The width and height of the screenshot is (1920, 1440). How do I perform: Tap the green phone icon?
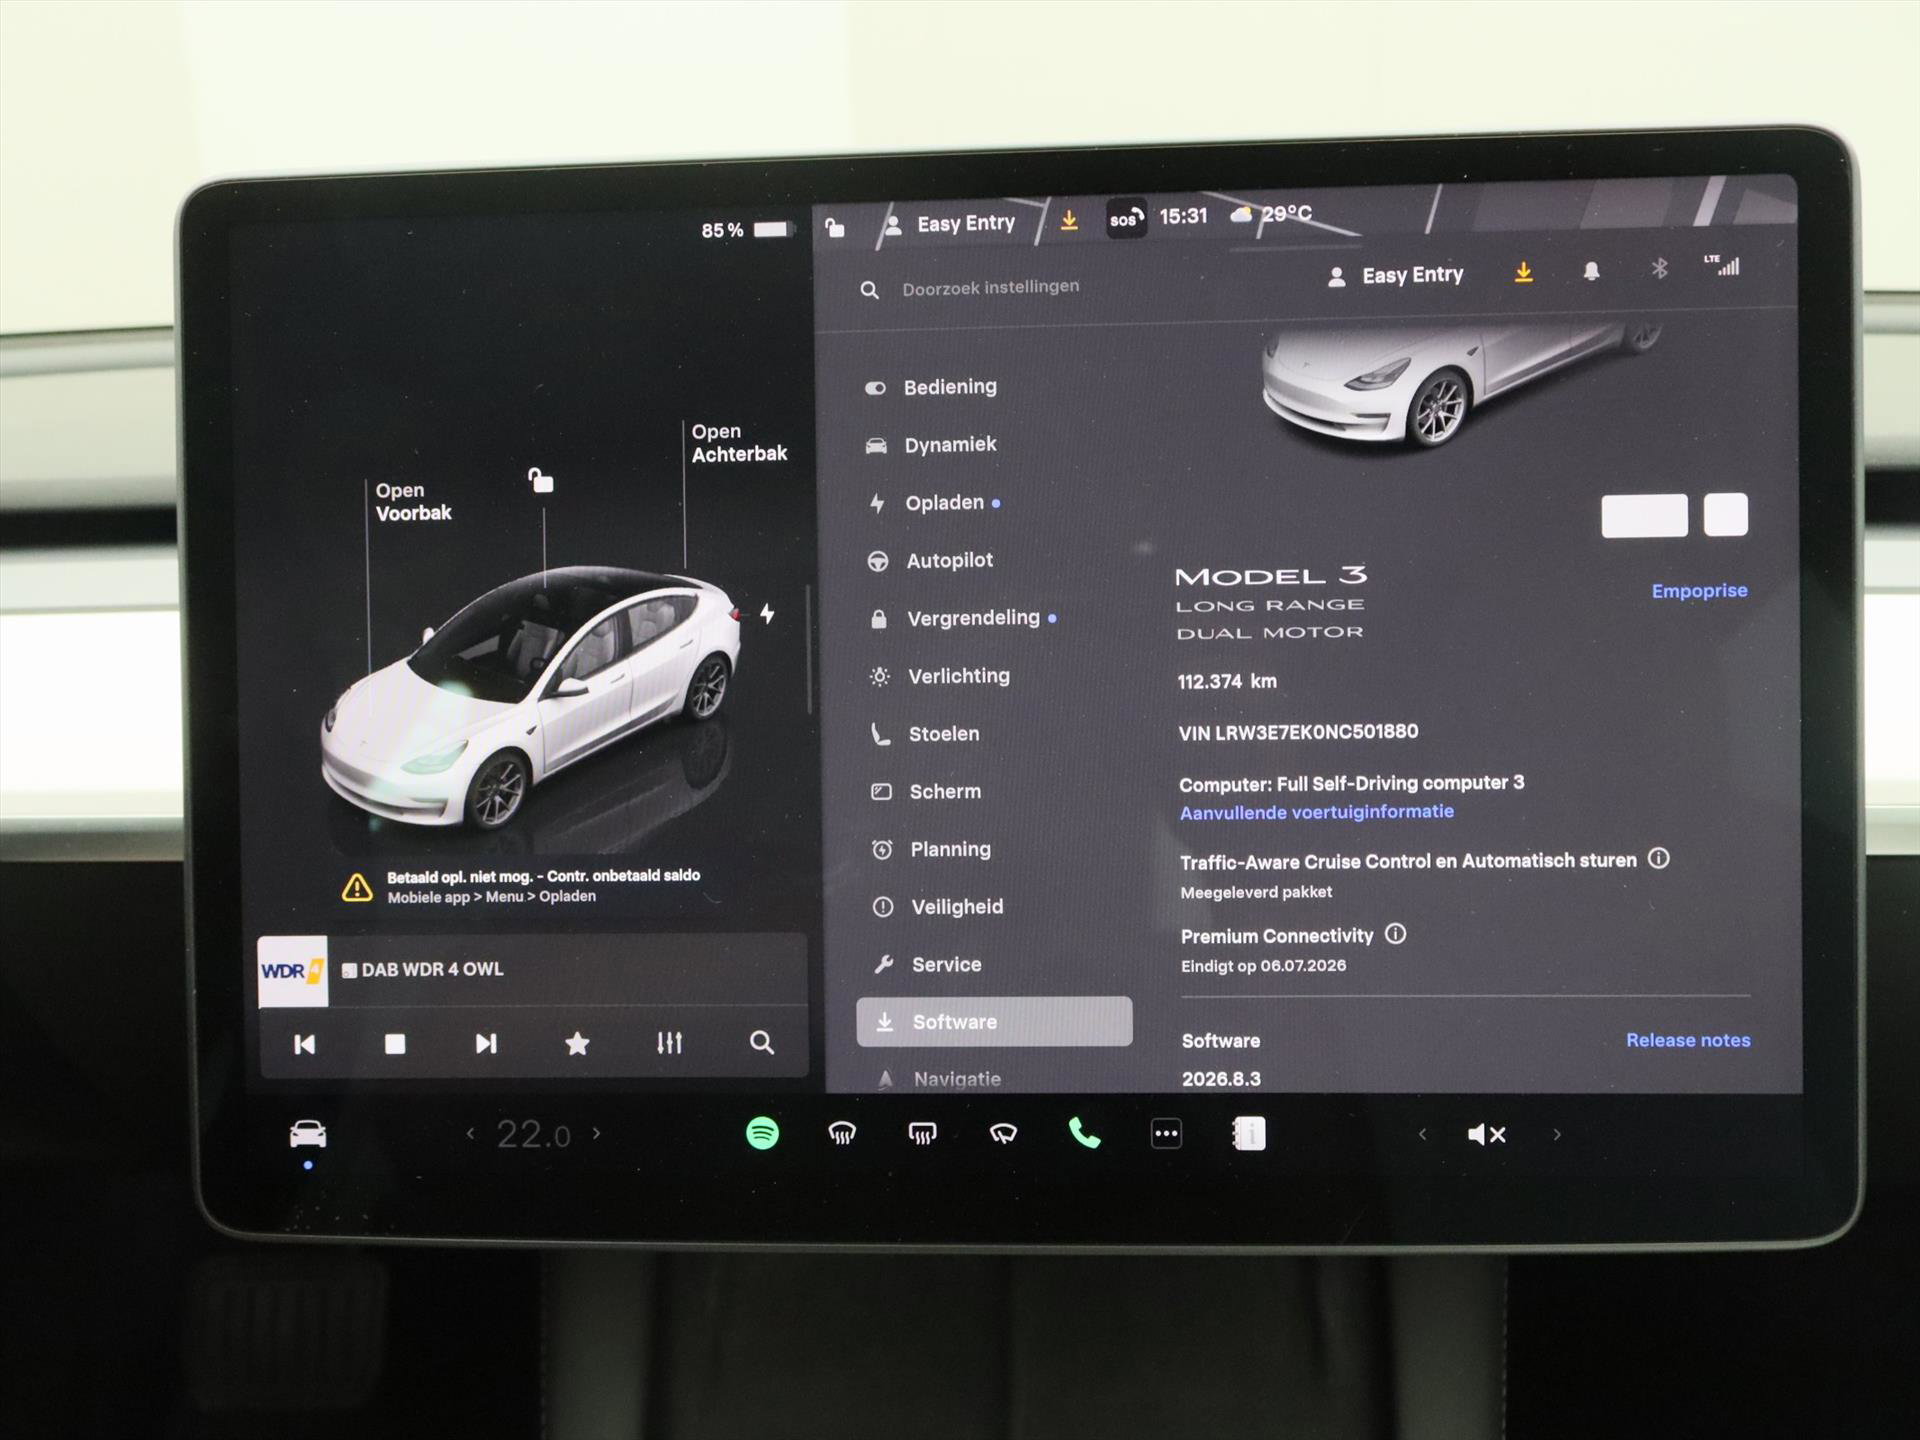(1084, 1133)
